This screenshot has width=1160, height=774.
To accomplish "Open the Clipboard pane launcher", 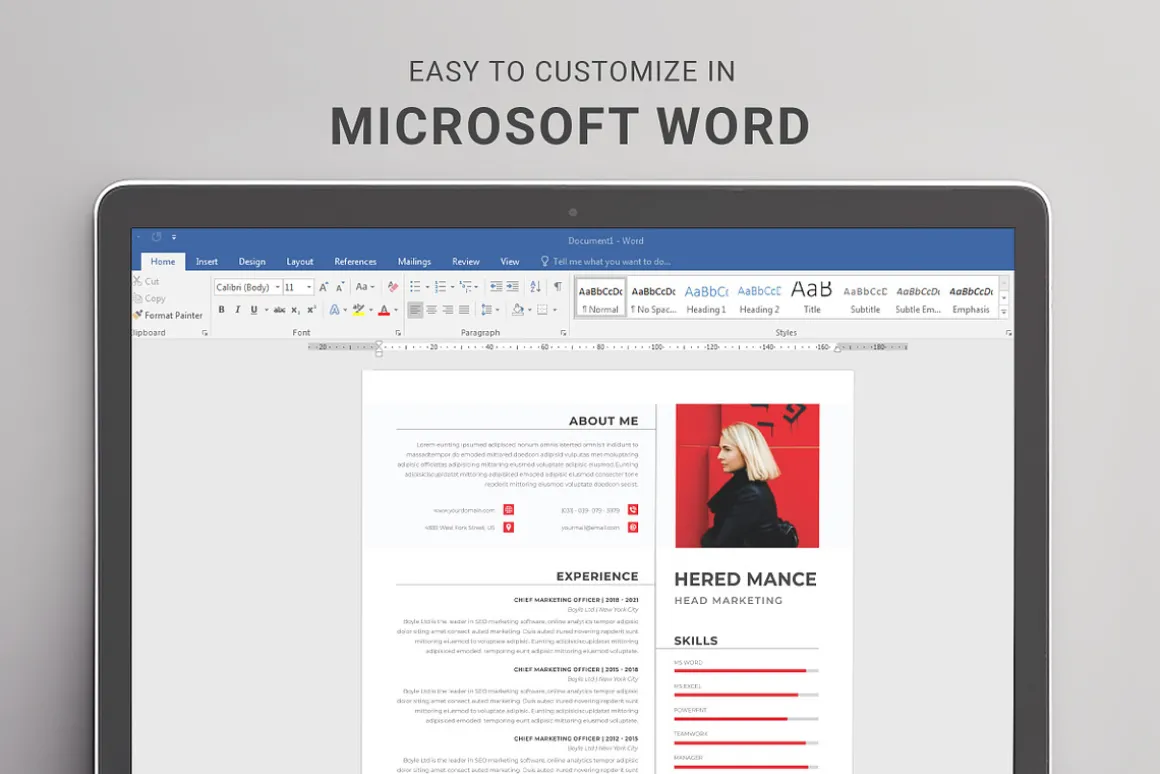I will coord(205,333).
